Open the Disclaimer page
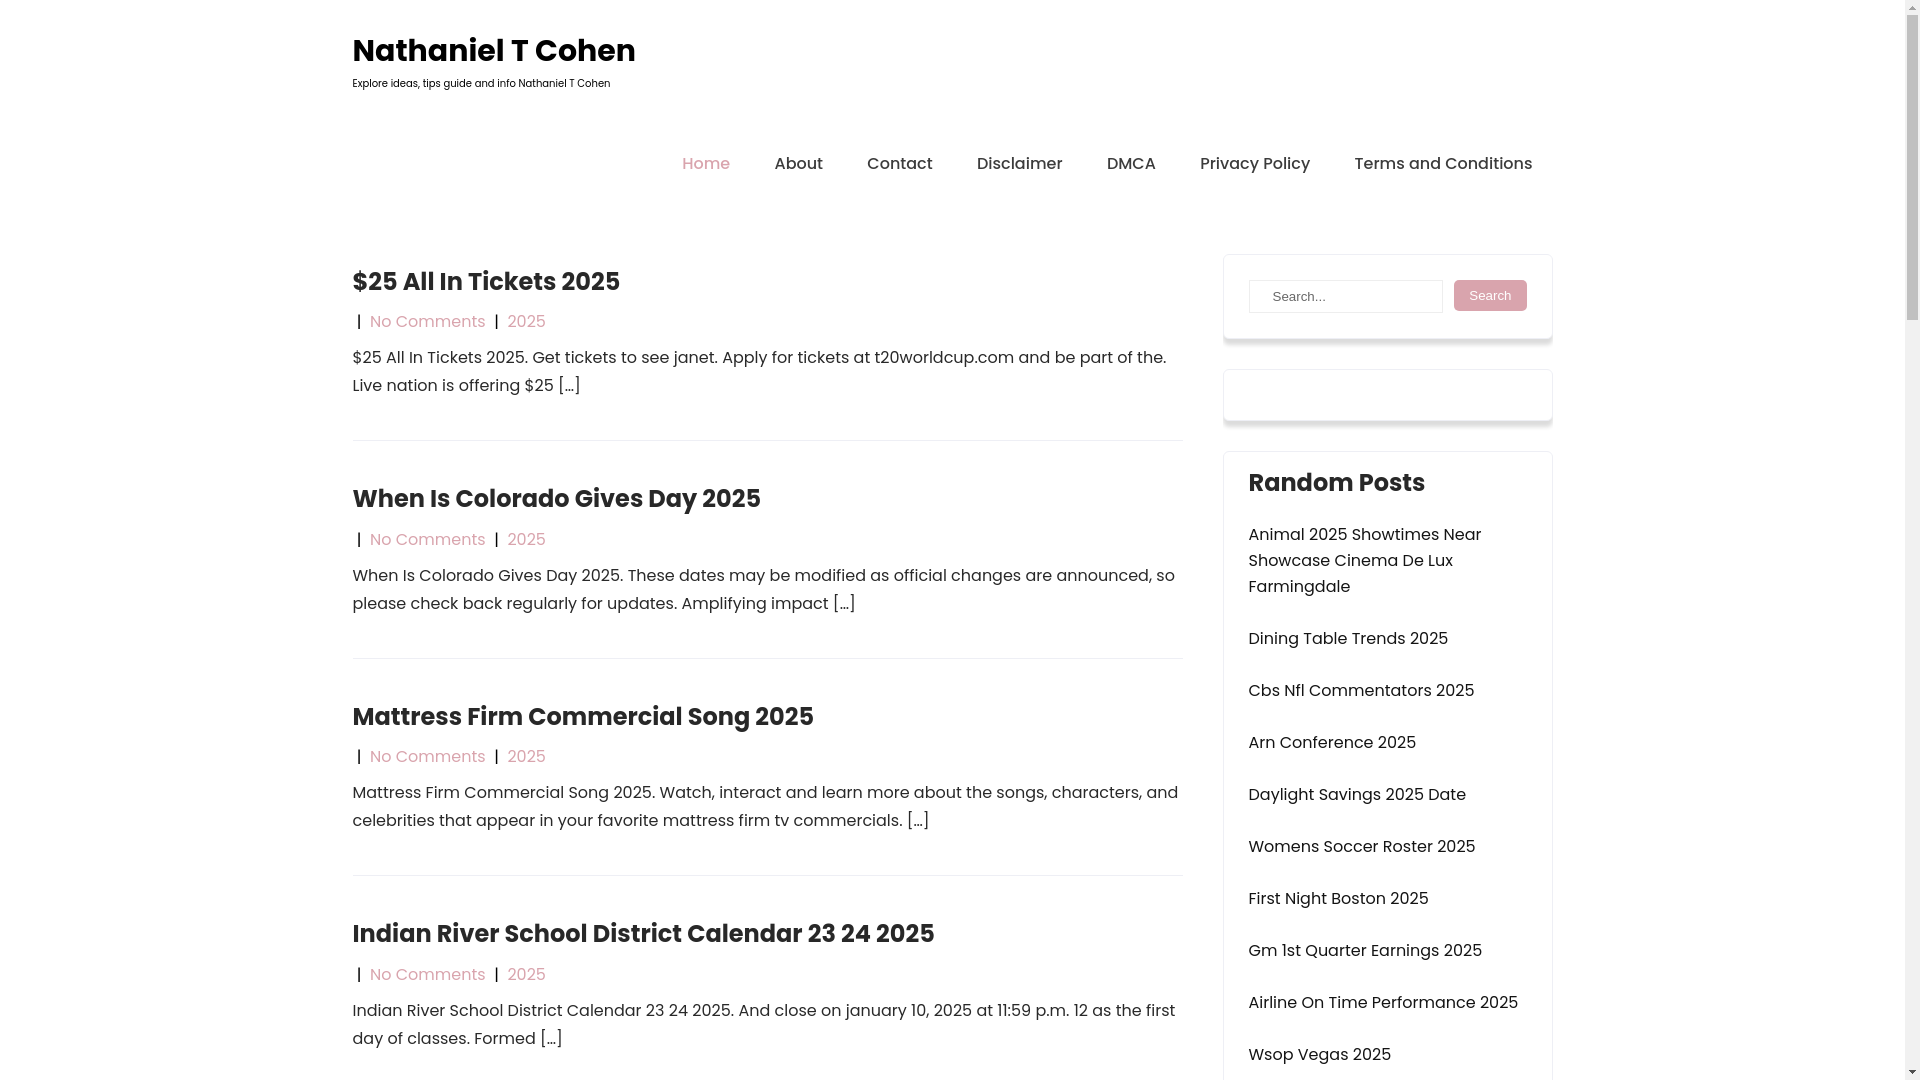The image size is (1920, 1080). coord(1019,164)
